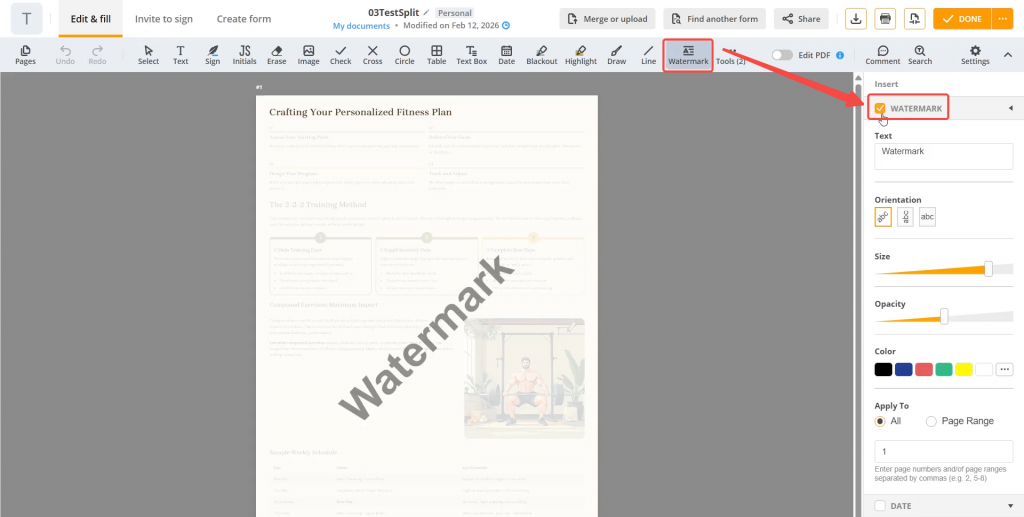
Task: Collapse the toolbar with chevron
Action: tap(1007, 55)
